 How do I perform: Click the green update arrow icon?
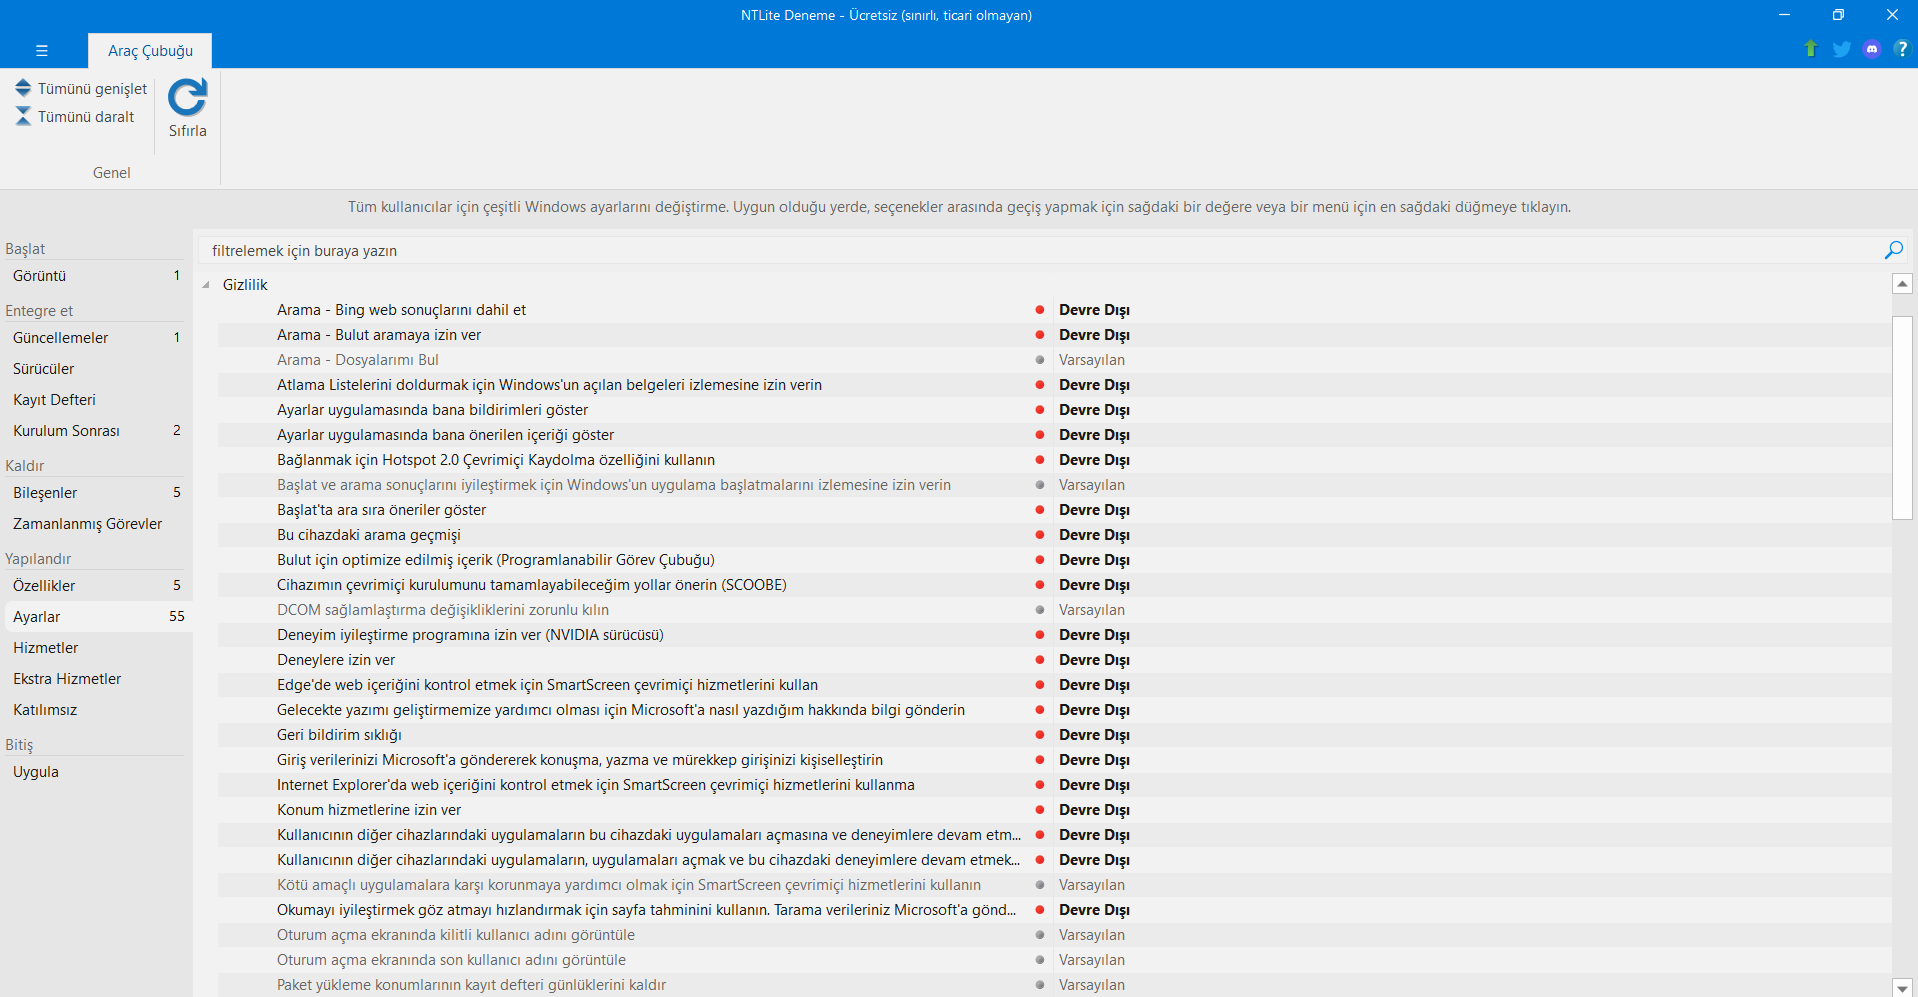pyautogui.click(x=1810, y=49)
